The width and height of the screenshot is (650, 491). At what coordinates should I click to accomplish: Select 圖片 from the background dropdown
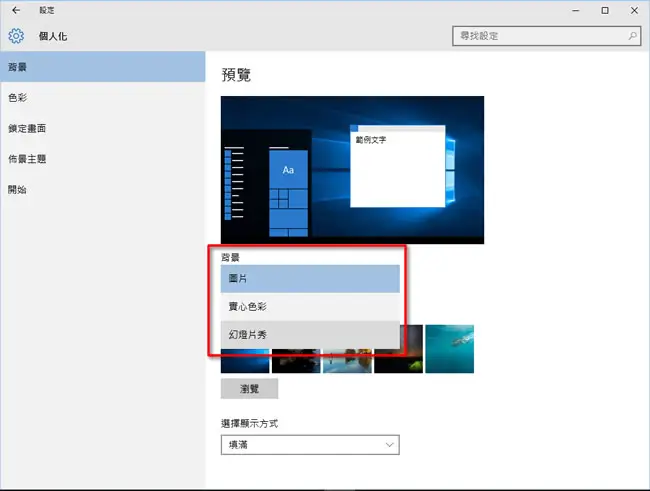coord(310,278)
